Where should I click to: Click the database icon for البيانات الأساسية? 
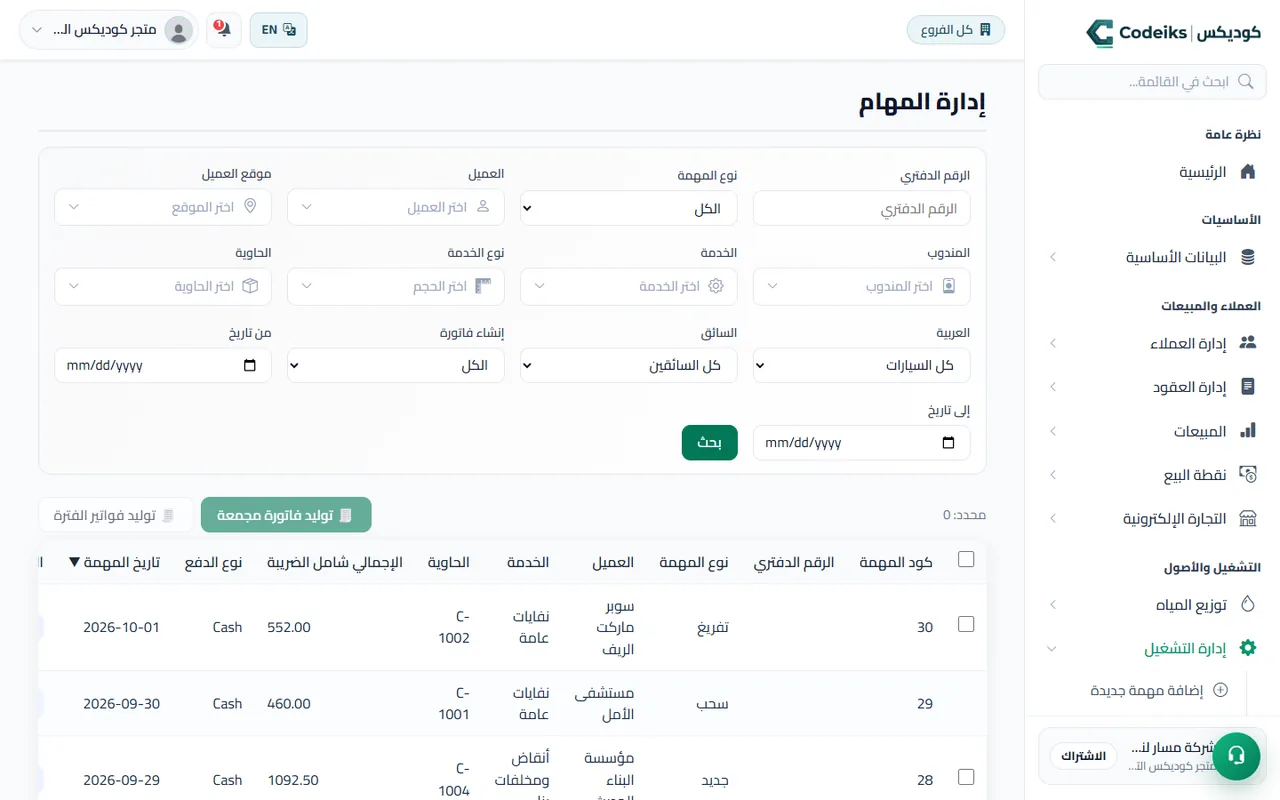click(x=1247, y=257)
